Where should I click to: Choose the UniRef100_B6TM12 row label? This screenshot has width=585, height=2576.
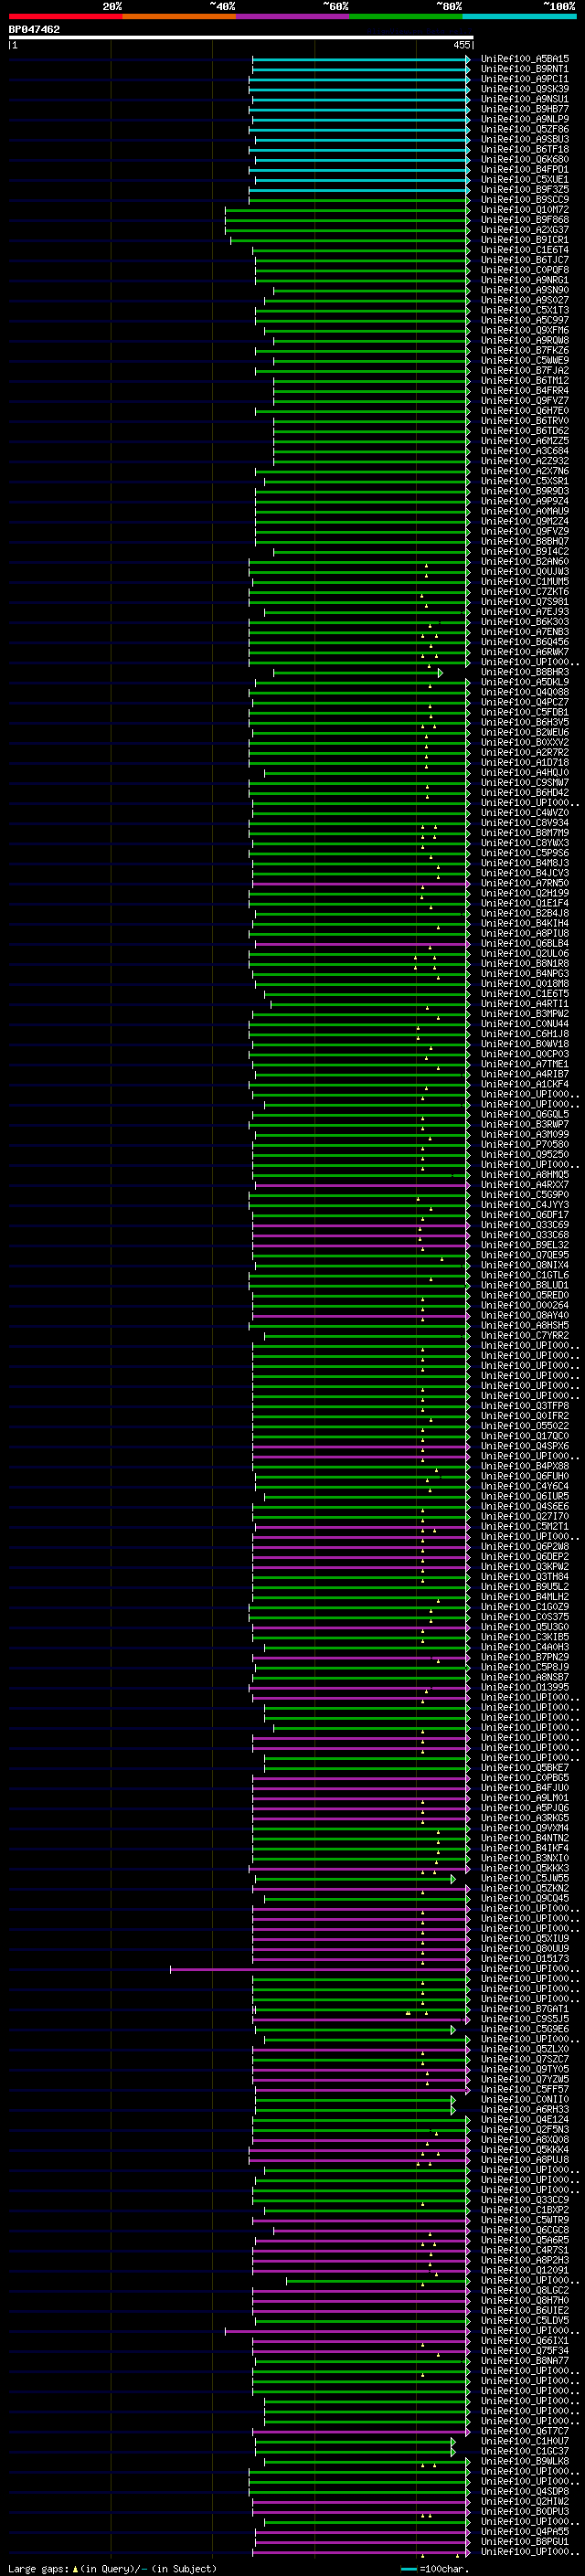tap(525, 381)
